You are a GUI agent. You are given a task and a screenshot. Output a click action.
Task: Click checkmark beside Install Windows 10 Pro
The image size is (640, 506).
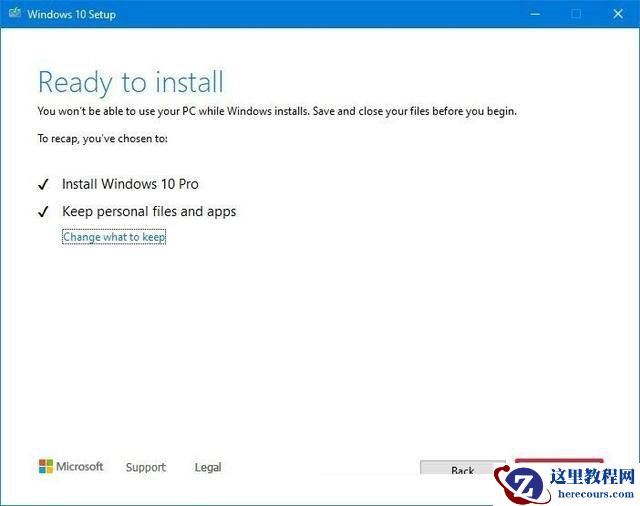[43, 185]
